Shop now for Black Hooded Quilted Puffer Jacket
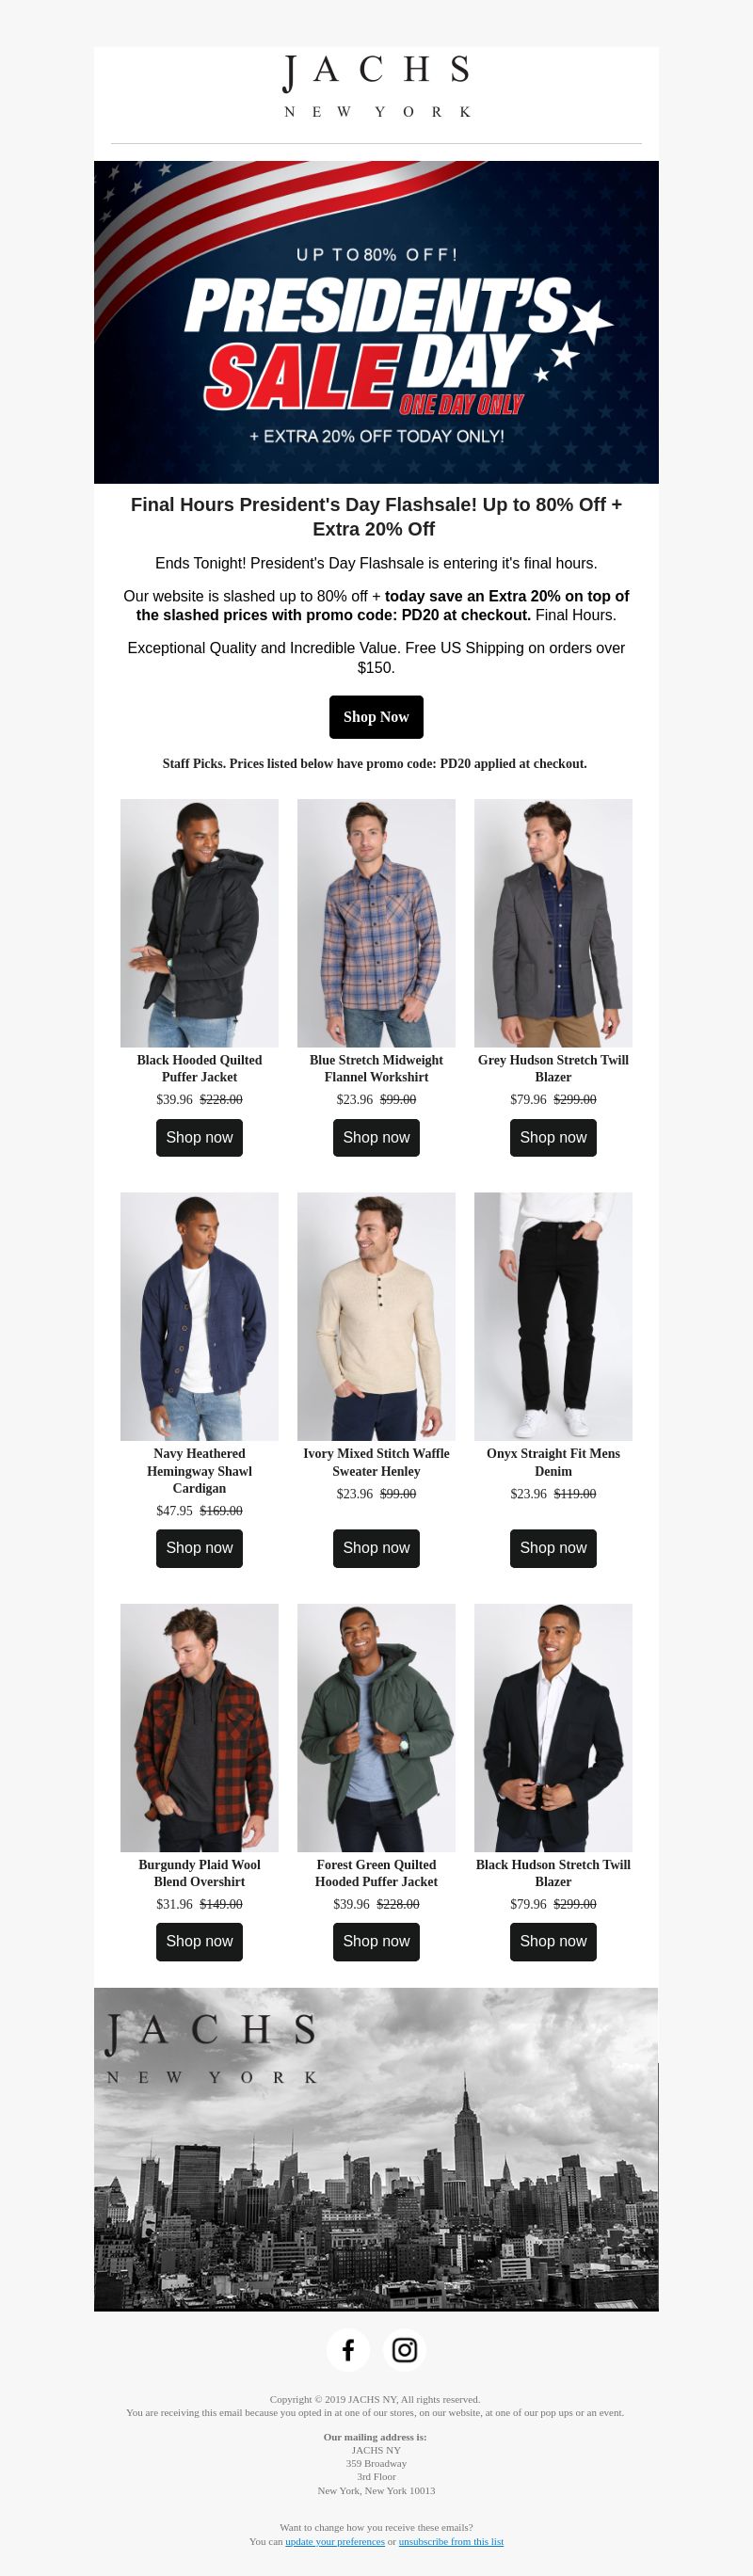The height and width of the screenshot is (2576, 753). pyautogui.click(x=199, y=1138)
